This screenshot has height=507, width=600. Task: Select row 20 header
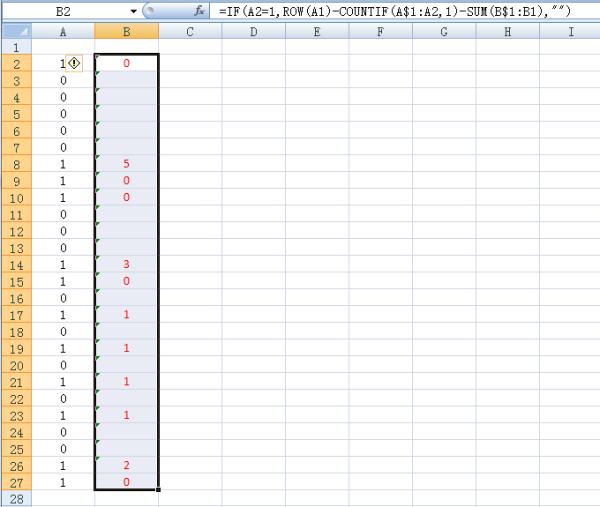(16, 365)
